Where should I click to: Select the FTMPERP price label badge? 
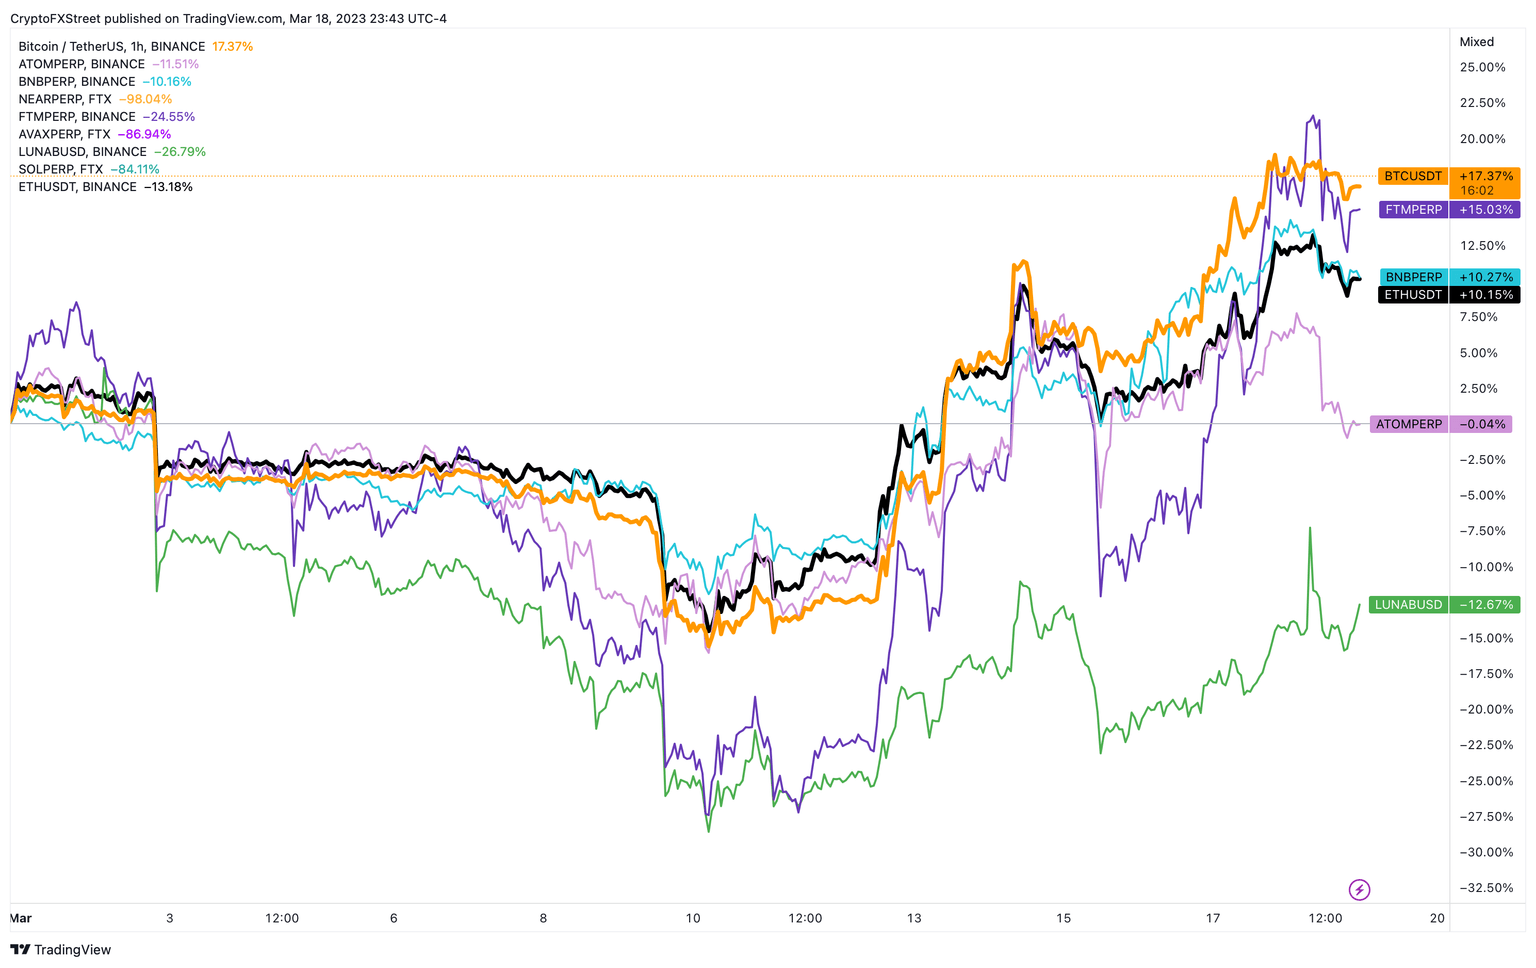point(1412,210)
